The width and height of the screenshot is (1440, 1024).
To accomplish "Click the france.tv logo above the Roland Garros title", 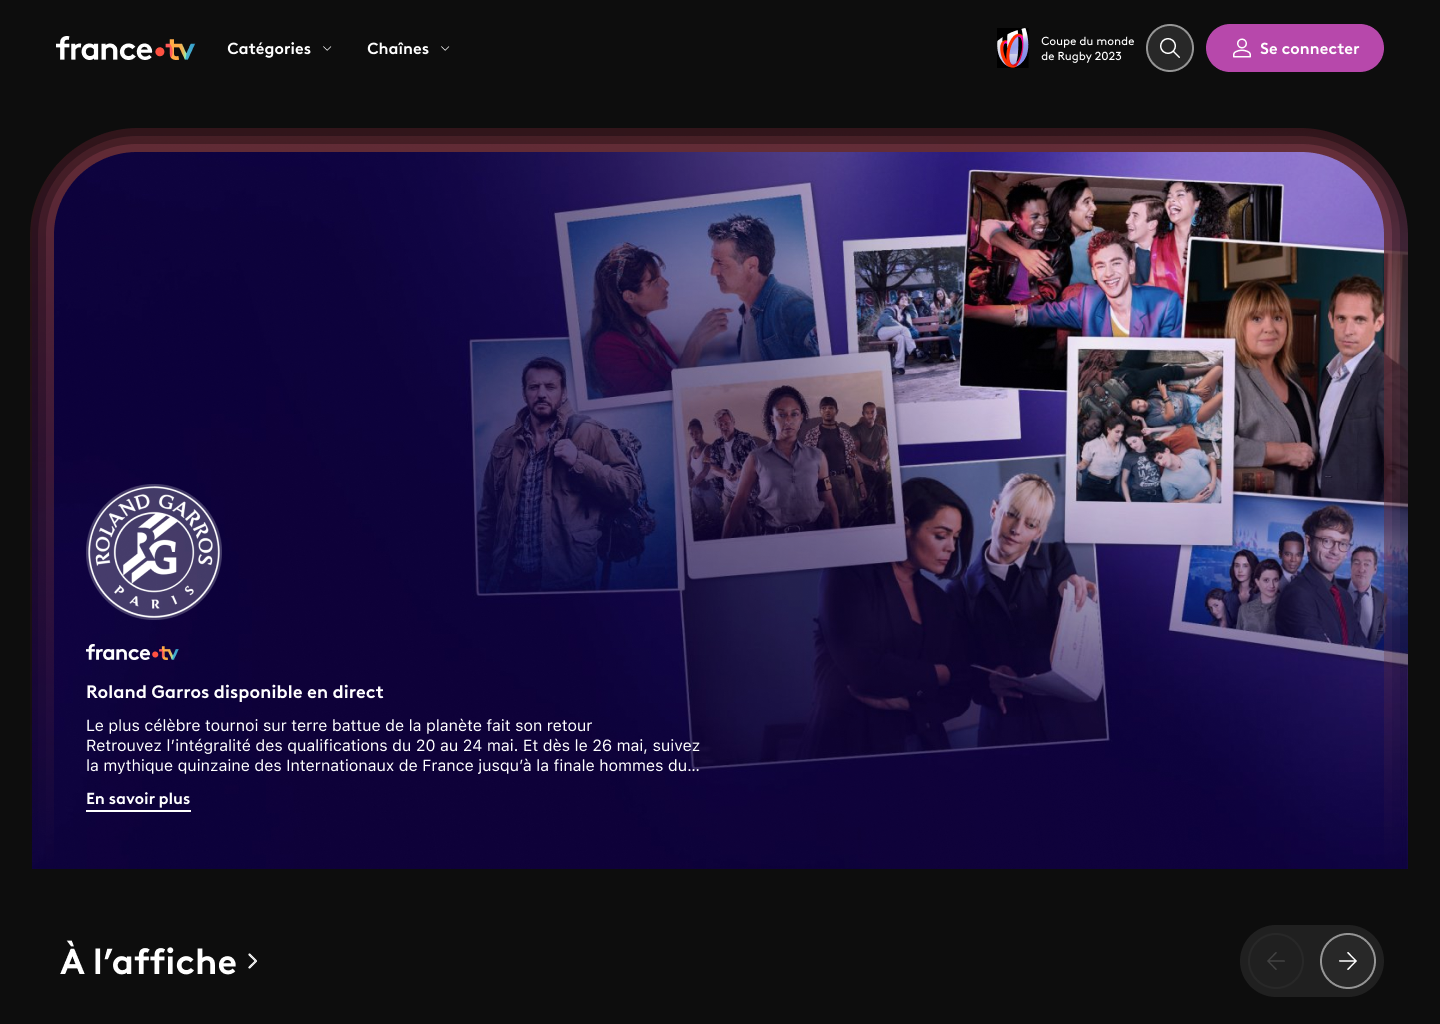I will point(132,653).
